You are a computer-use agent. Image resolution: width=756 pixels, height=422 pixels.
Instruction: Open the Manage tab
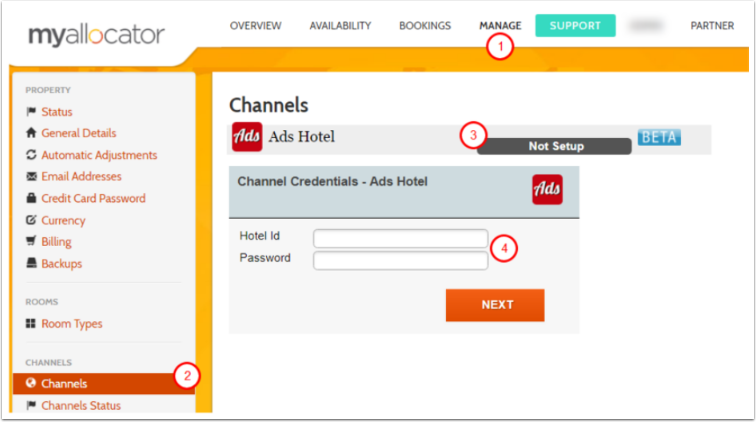pyautogui.click(x=500, y=26)
